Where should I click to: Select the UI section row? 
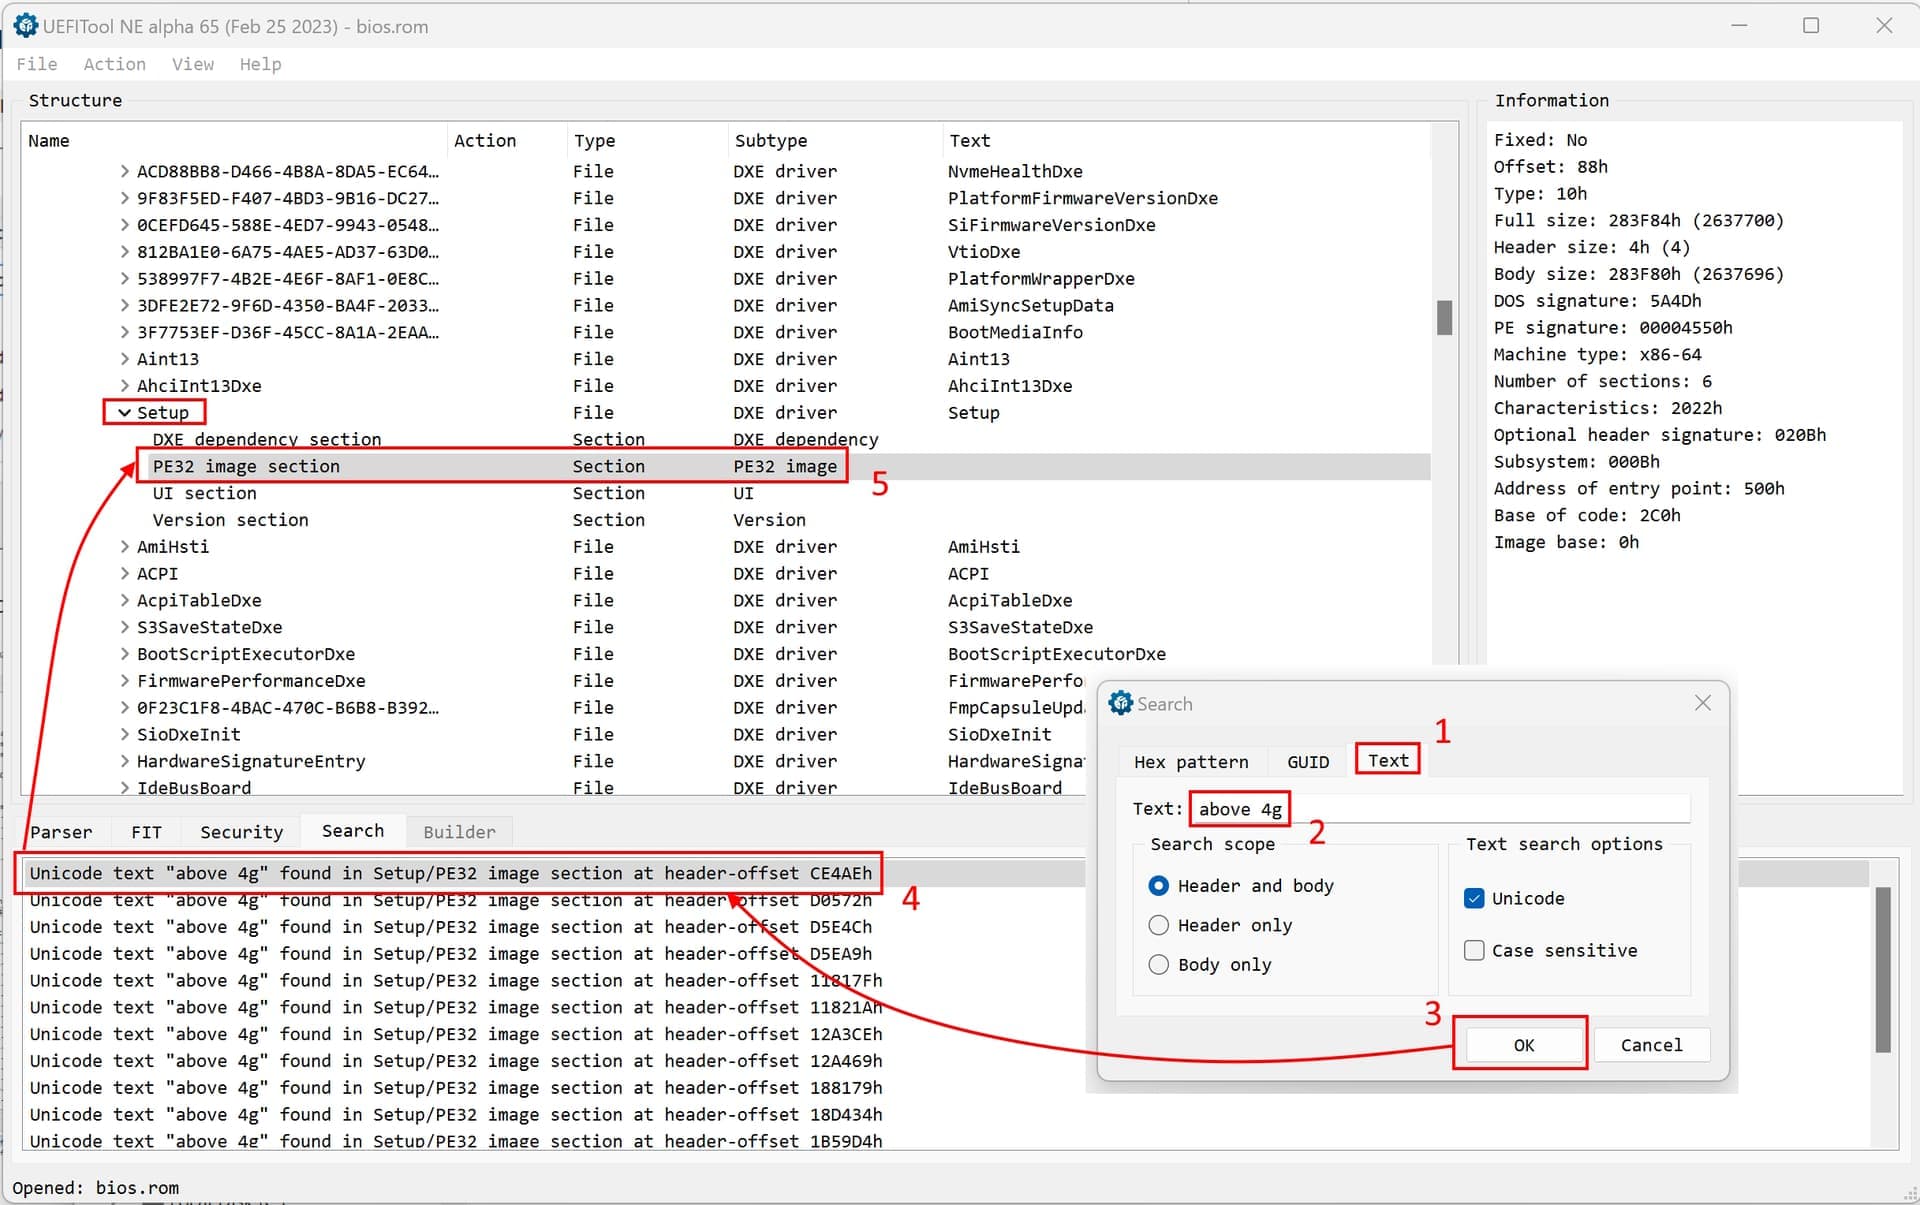pyautogui.click(x=726, y=493)
